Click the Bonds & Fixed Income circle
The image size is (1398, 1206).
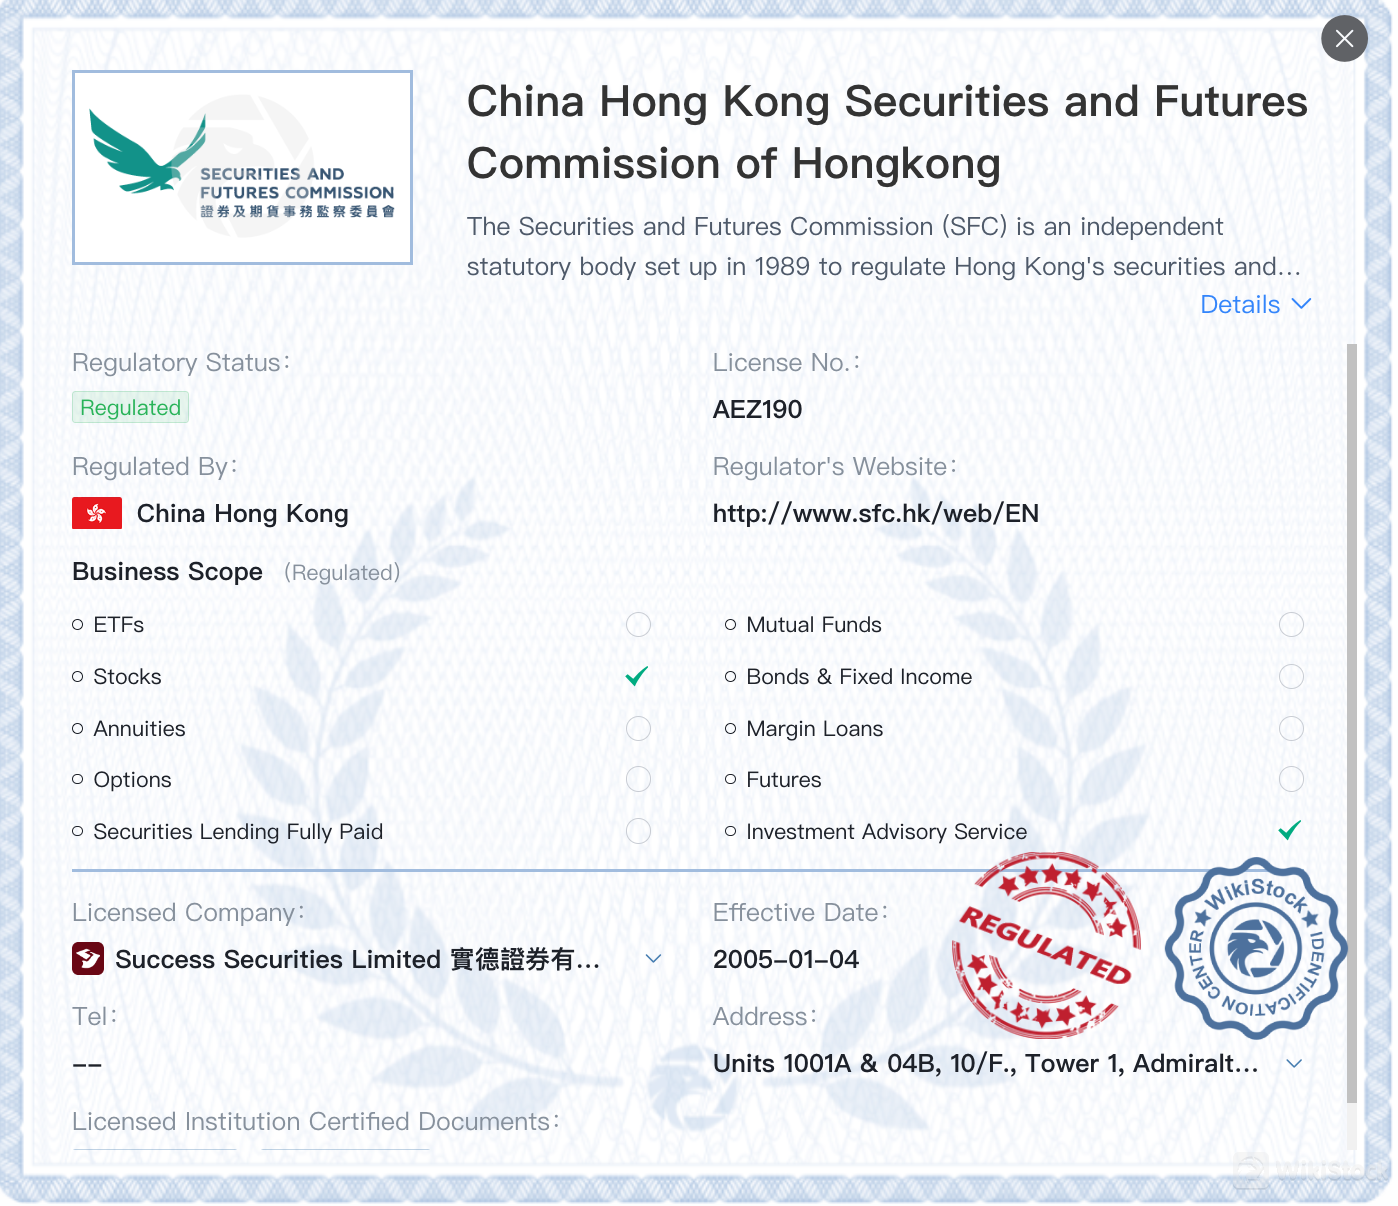(x=1291, y=677)
